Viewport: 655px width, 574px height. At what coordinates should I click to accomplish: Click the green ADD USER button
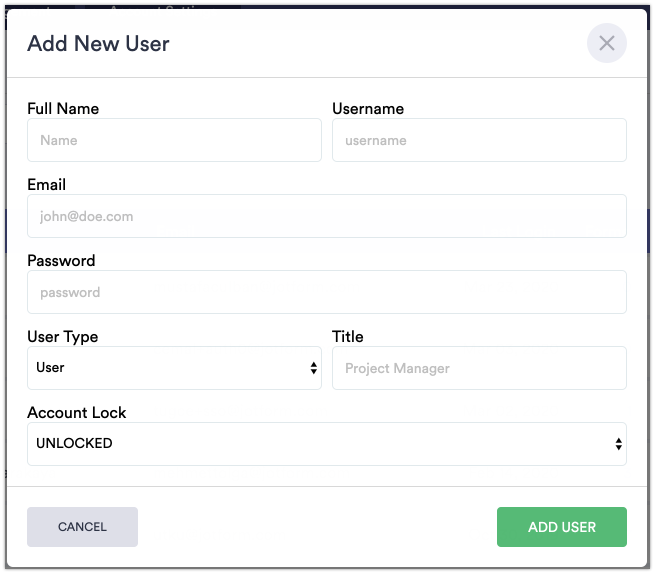[x=561, y=527]
